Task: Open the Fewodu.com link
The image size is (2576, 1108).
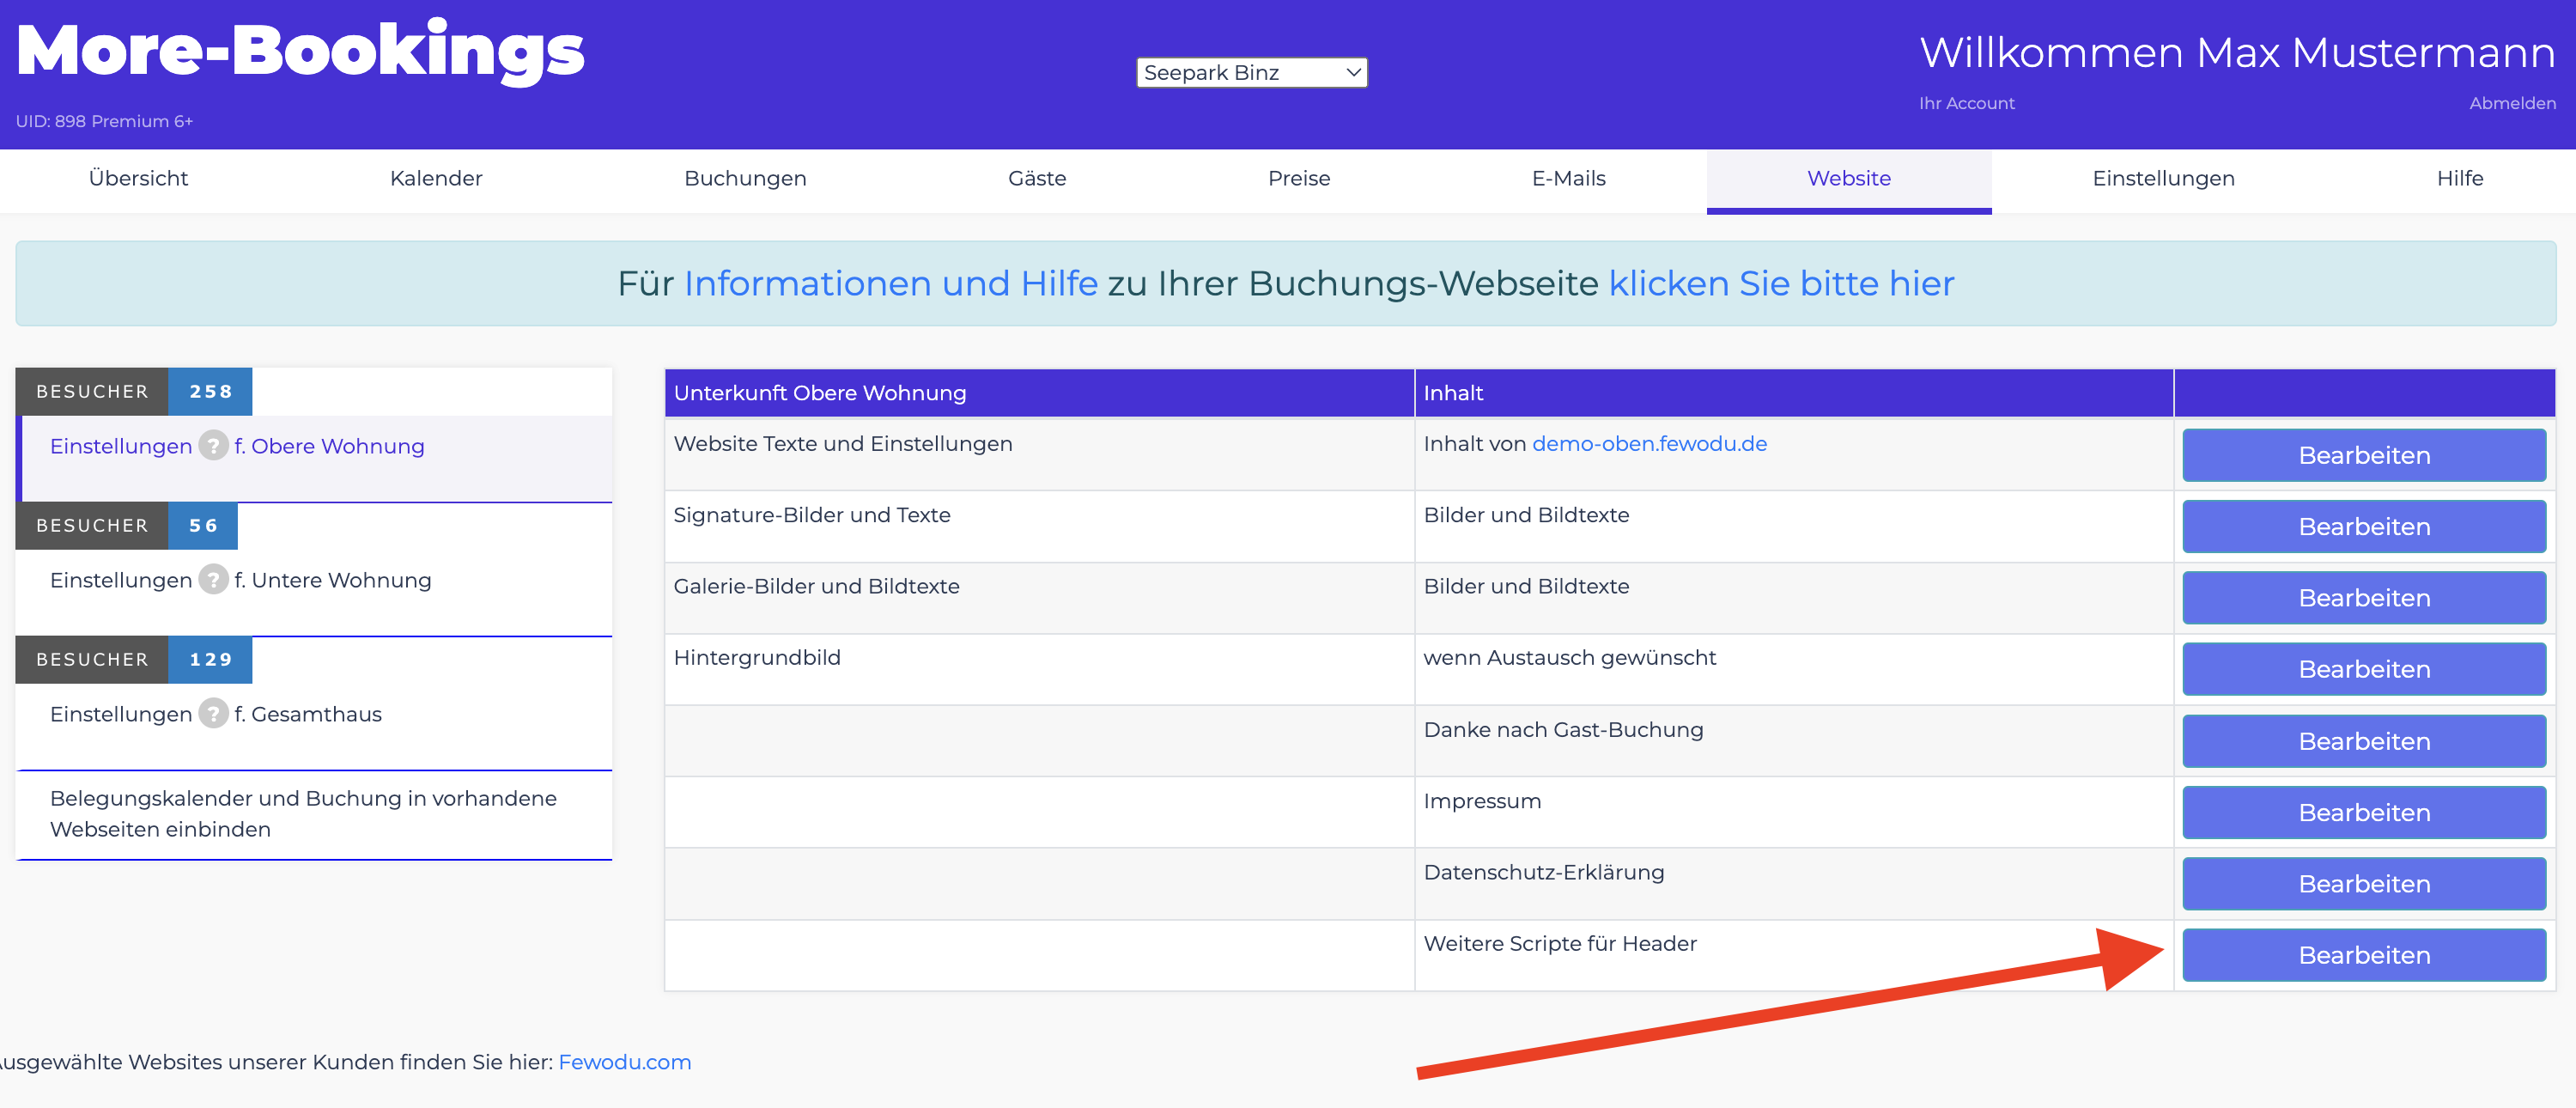Action: coord(624,1062)
